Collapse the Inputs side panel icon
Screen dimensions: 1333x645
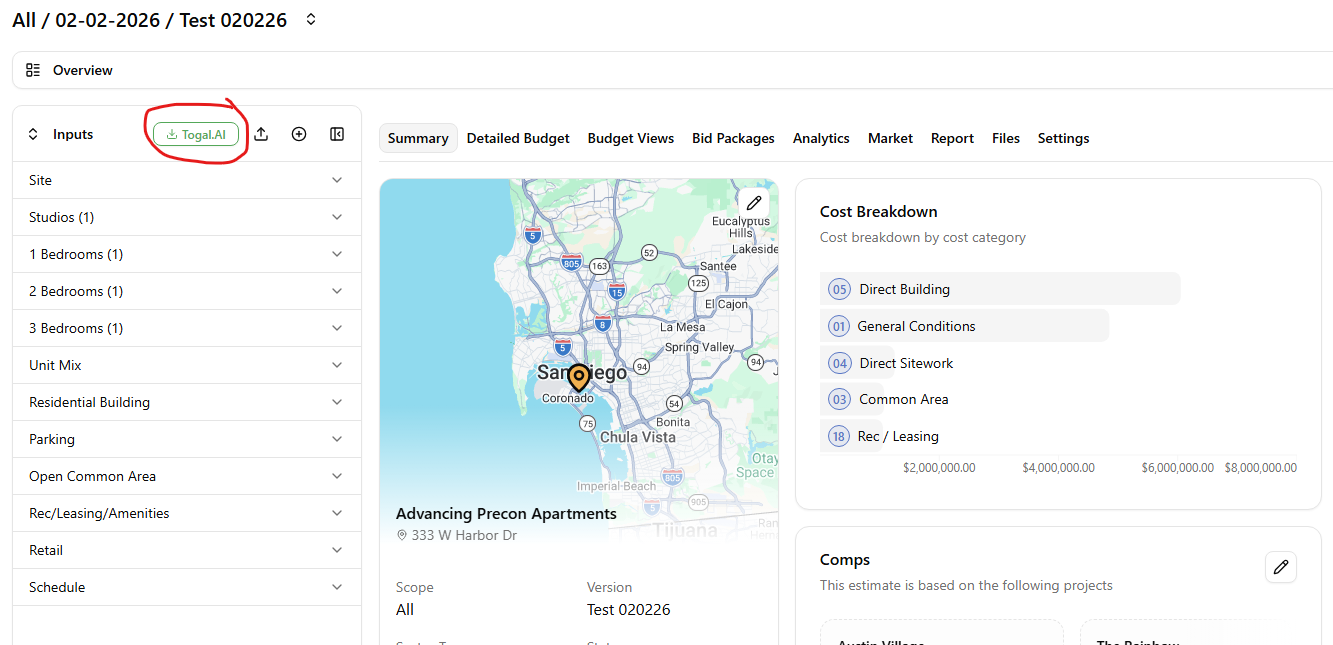tap(337, 134)
